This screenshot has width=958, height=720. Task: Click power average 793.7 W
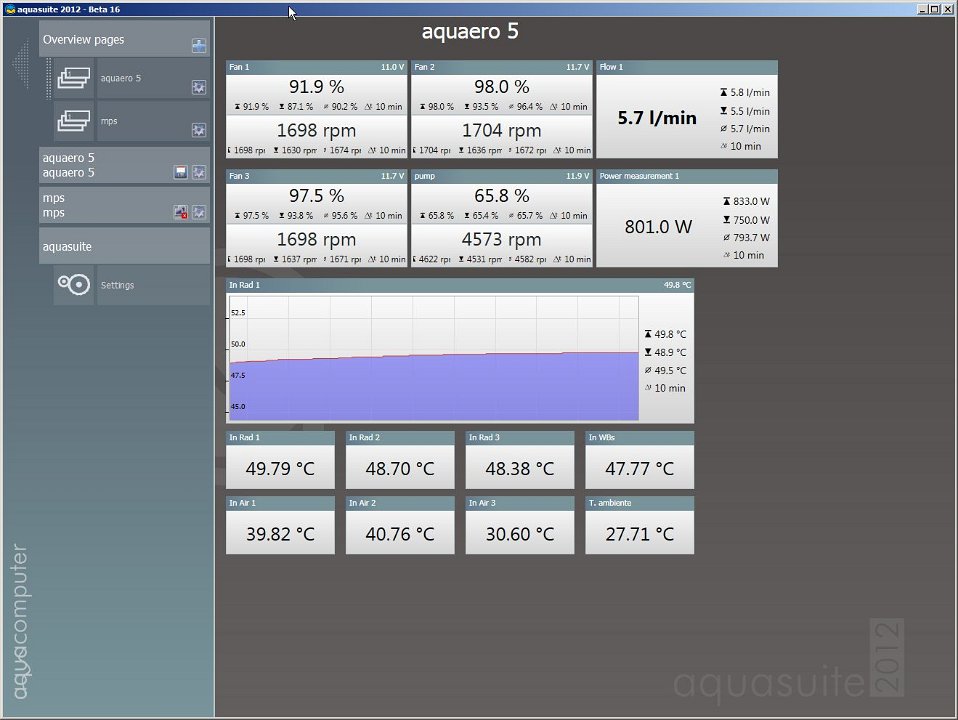click(x=746, y=237)
